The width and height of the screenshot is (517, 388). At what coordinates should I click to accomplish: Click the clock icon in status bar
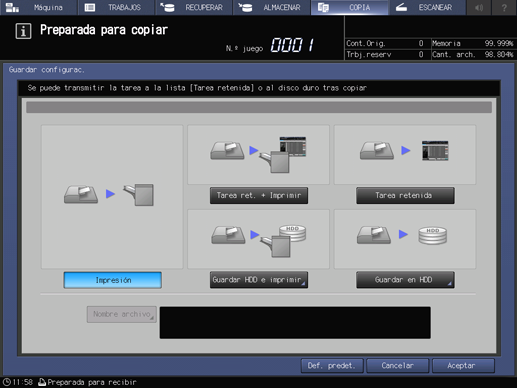[7, 382]
